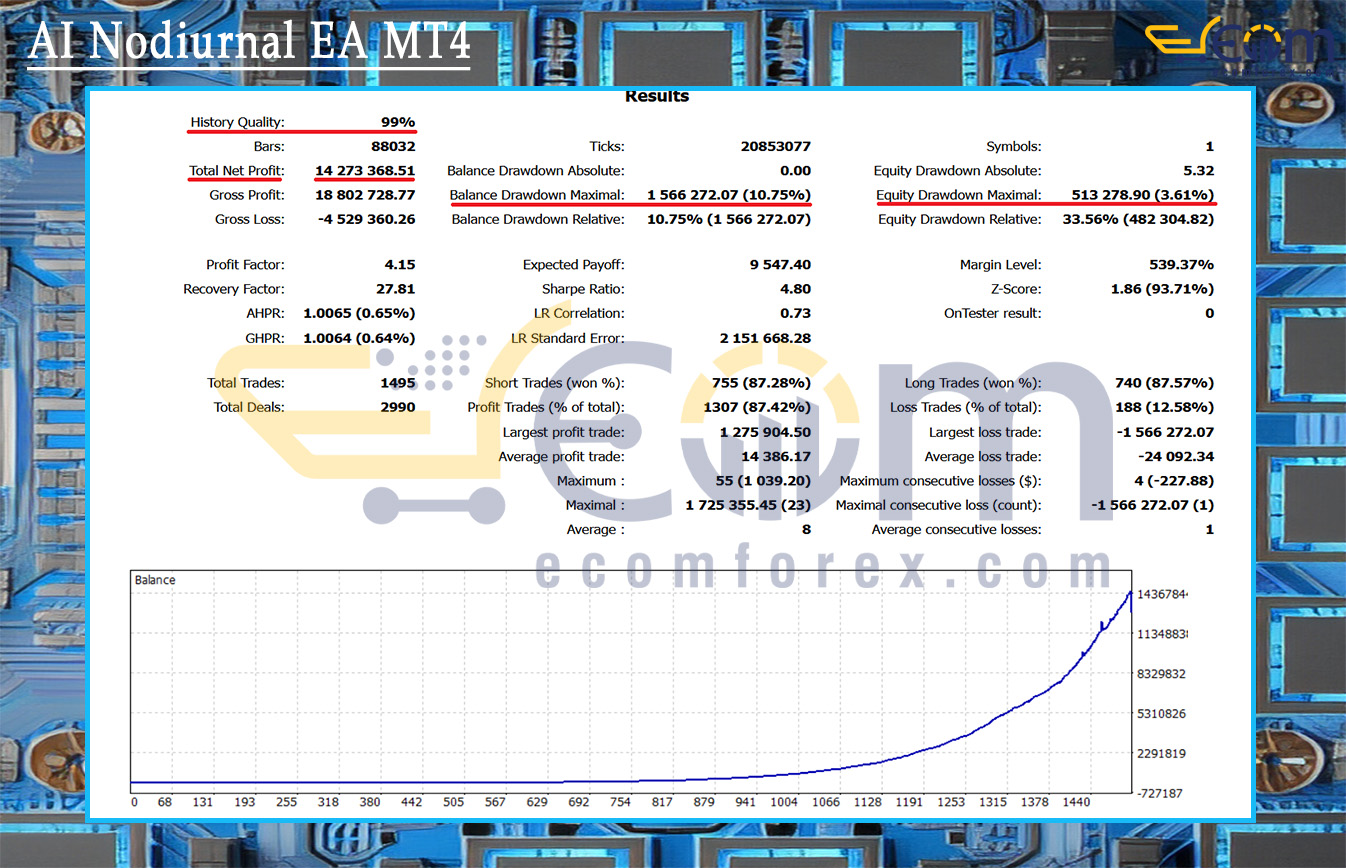Image resolution: width=1346 pixels, height=868 pixels.
Task: Click the Balance label on the chart
Action: [x=155, y=580]
